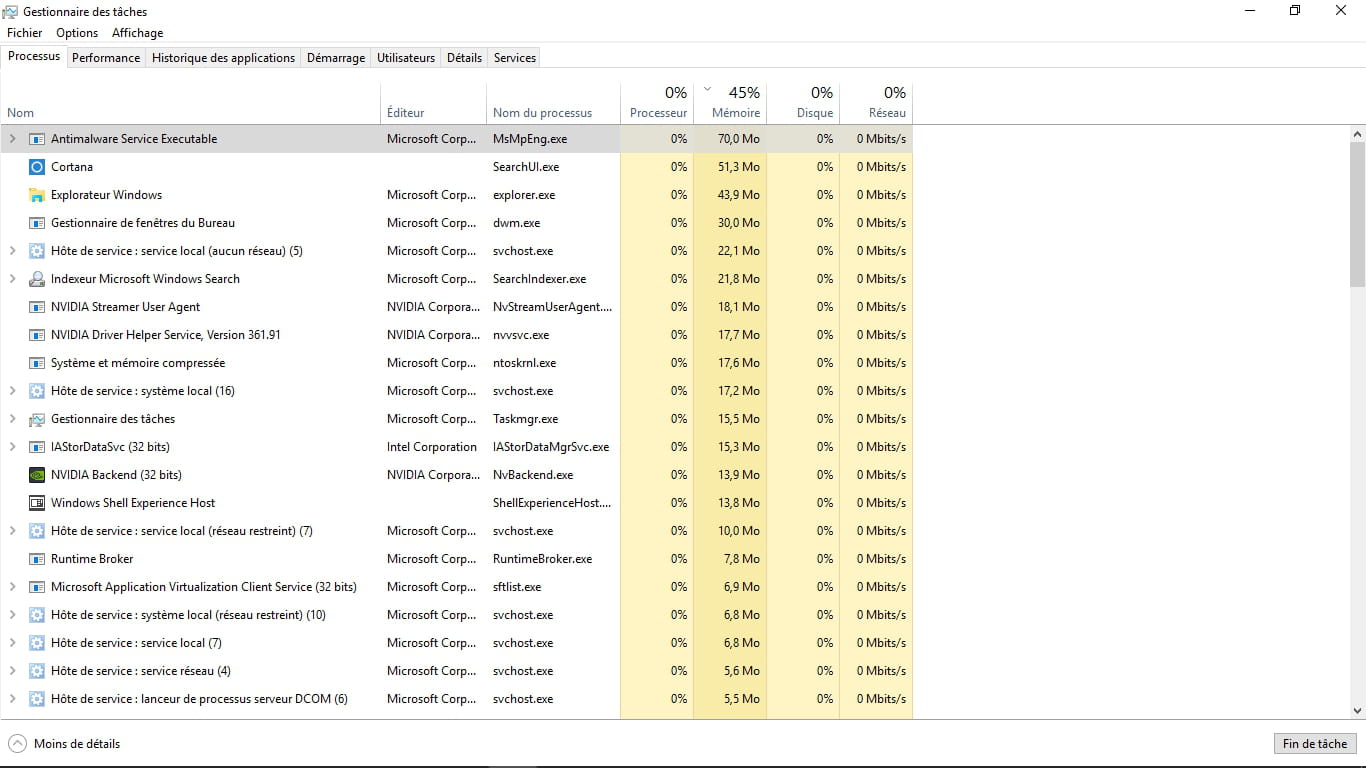Viewport: 1366px width, 768px height.
Task: Switch to the Utilisateurs tab
Action: tap(406, 58)
